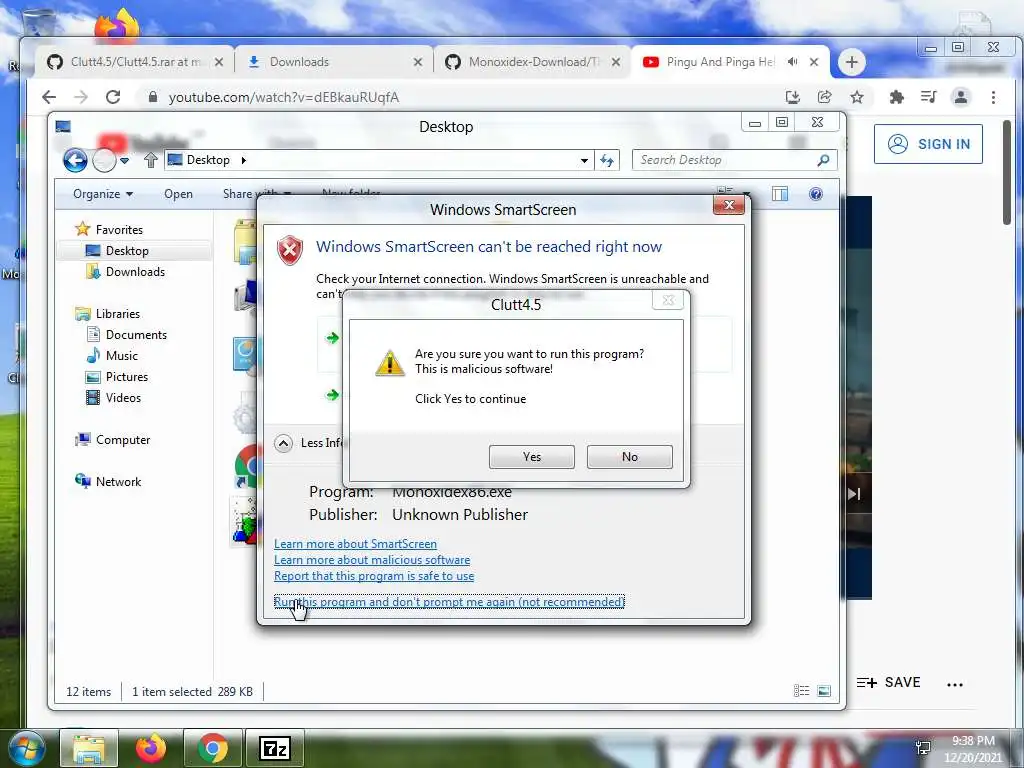The width and height of the screenshot is (1024, 768).
Task: Open Videos library in the navigation pane
Action: tap(123, 398)
